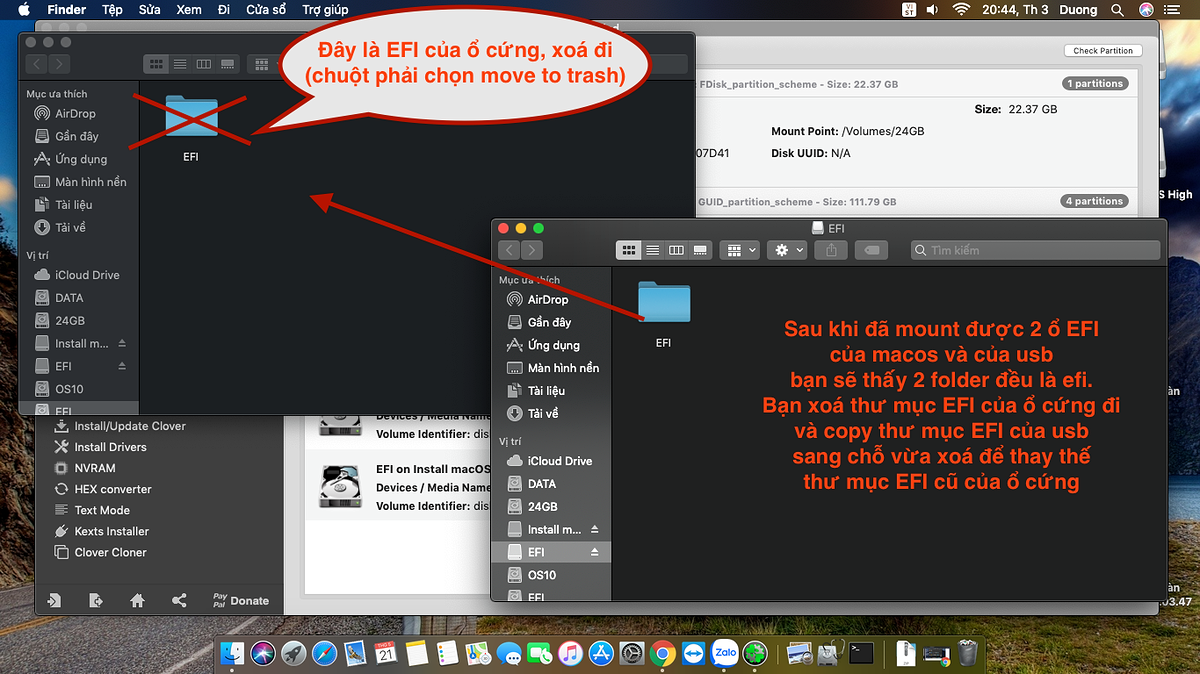Open Màn hình nền in front Finder sidebar
Image resolution: width=1200 pixels, height=674 pixels.
(553, 368)
